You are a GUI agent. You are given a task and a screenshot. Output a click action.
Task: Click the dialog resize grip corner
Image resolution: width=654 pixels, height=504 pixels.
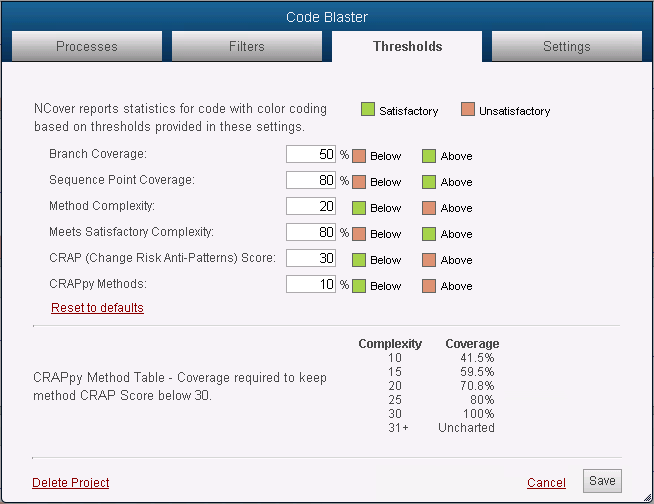[x=648, y=497]
